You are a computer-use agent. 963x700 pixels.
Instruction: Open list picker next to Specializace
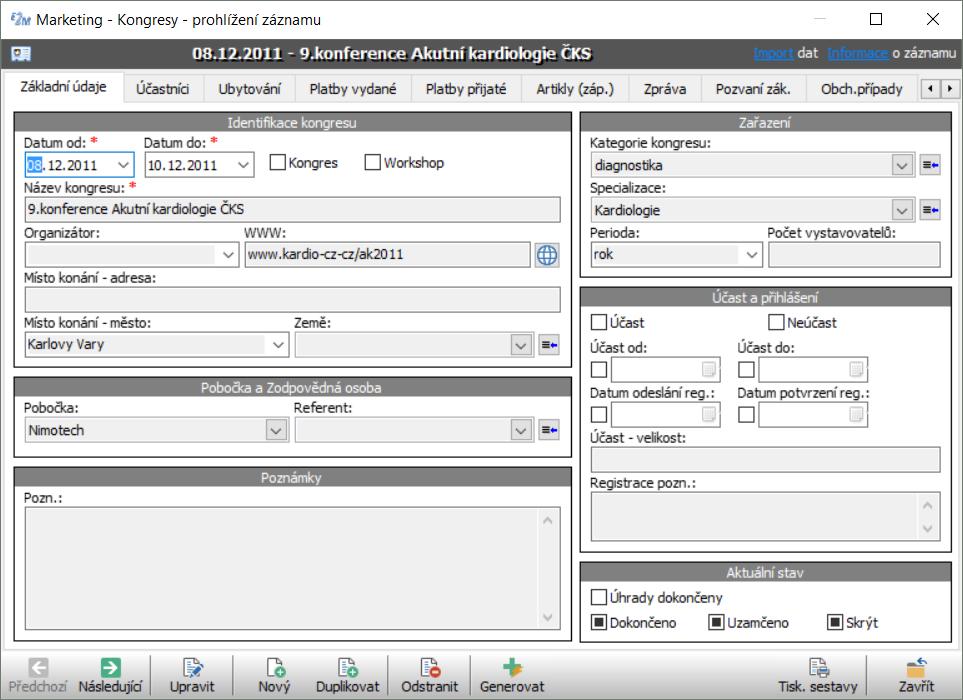pos(930,210)
